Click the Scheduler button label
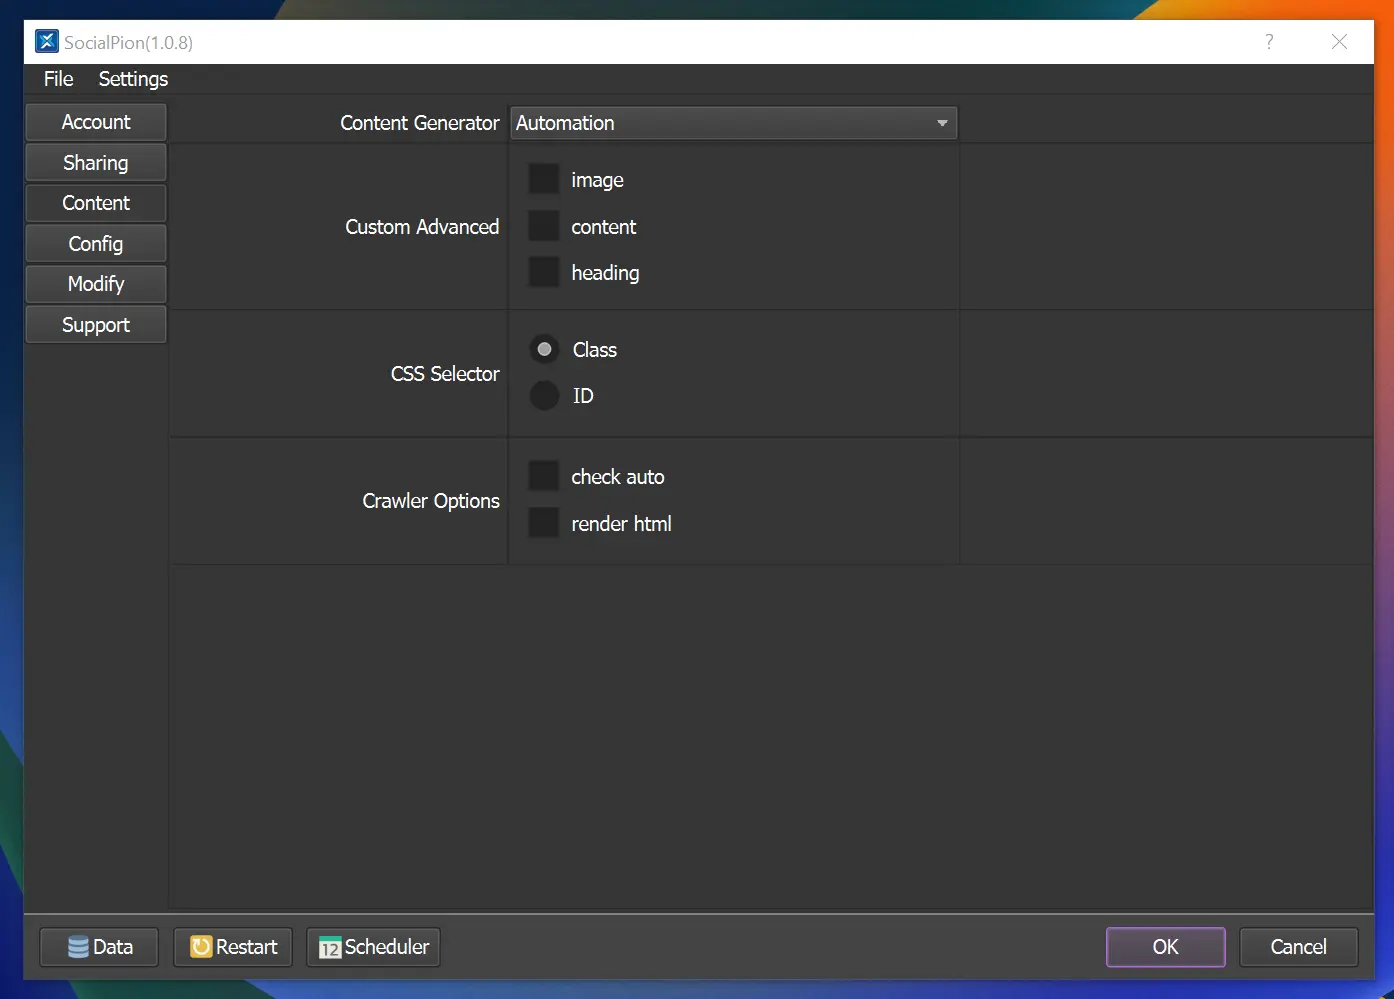Image resolution: width=1394 pixels, height=999 pixels. [x=387, y=947]
